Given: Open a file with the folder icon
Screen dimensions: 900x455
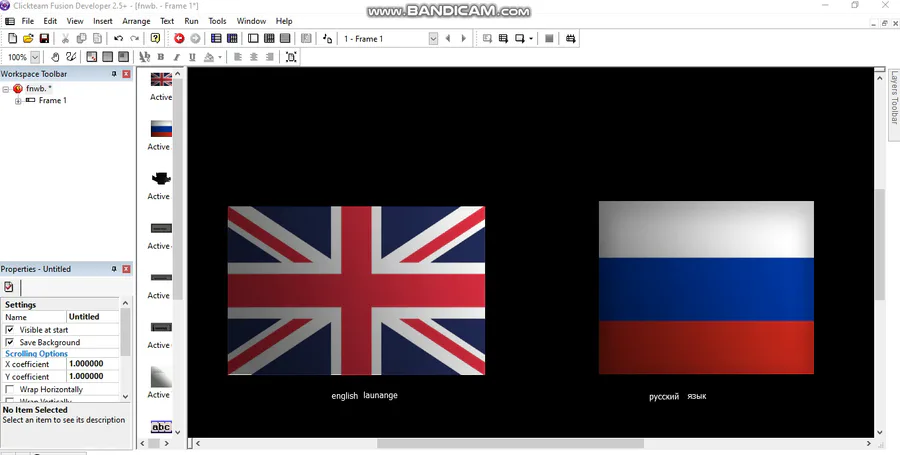Looking at the screenshot, I should point(28,38).
